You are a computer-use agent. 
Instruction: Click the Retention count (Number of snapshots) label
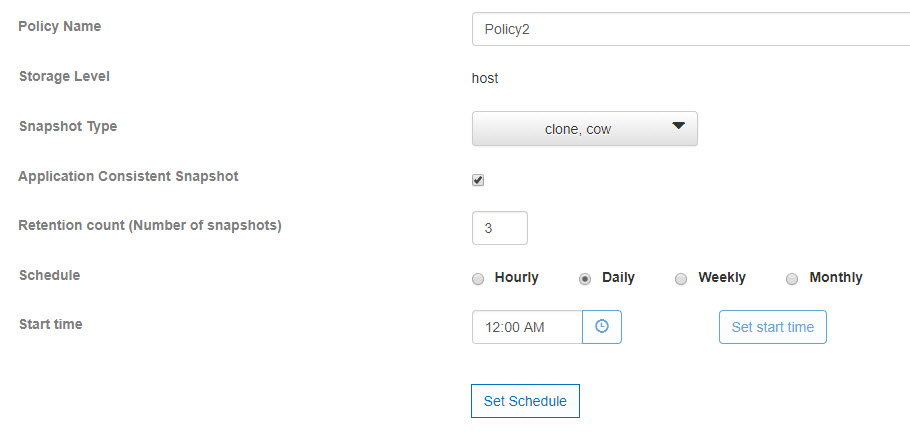[x=150, y=226]
